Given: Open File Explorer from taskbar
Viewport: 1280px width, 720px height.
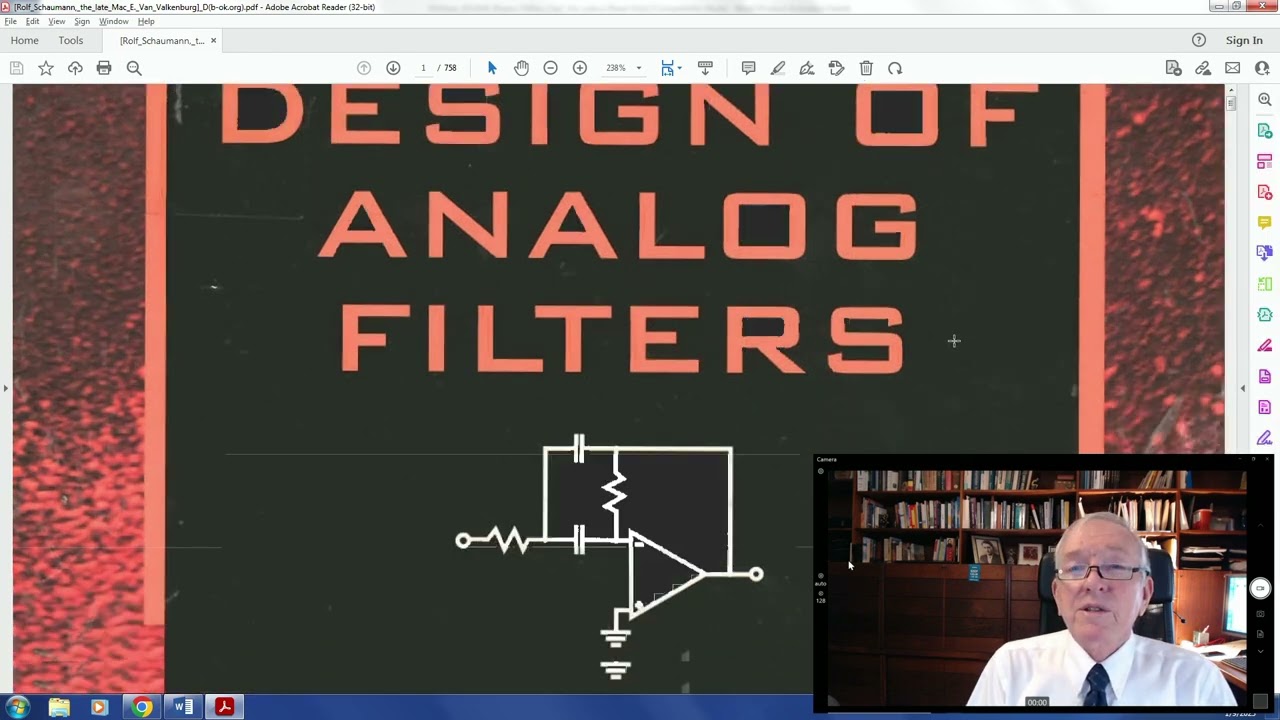Looking at the screenshot, I should coord(59,708).
